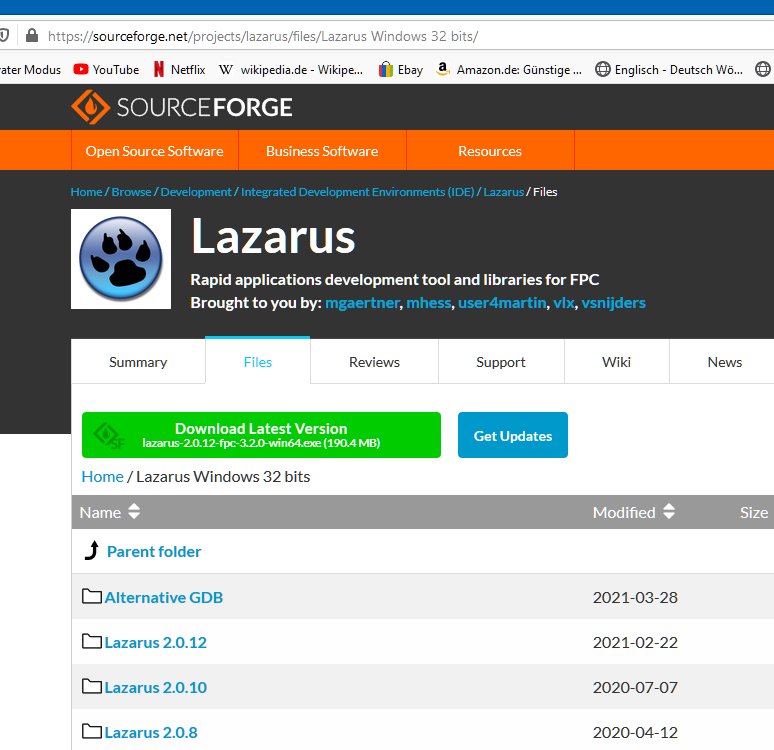
Task: Click the padlock site security icon
Action: coord(32,36)
